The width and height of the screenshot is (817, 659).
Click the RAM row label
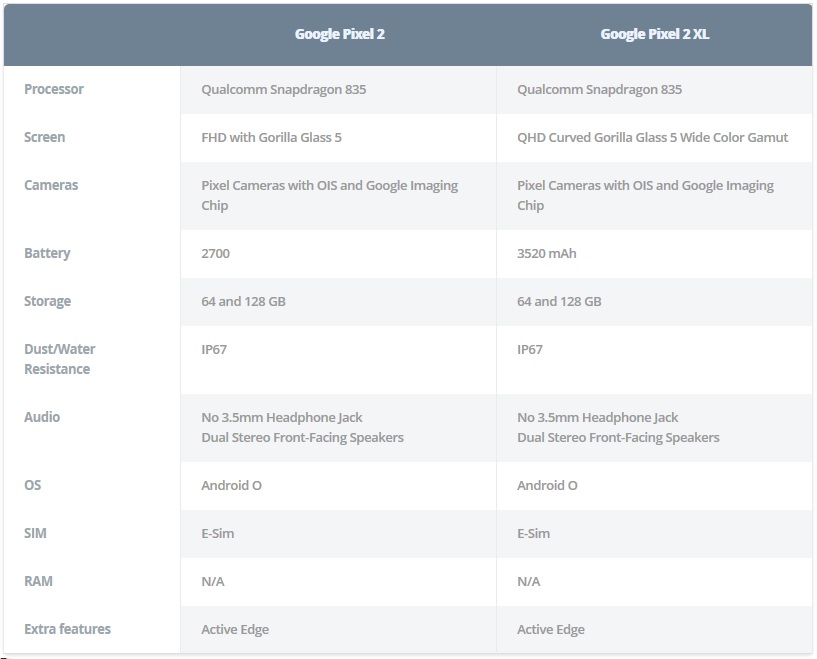tap(38, 581)
